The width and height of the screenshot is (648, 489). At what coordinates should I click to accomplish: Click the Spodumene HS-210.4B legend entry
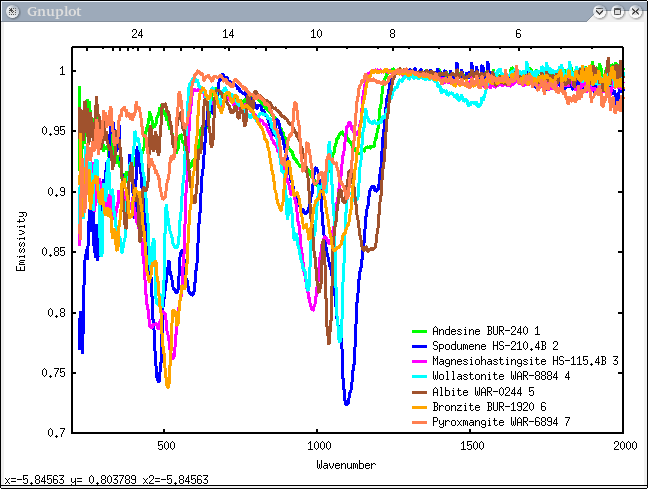[x=485, y=346]
